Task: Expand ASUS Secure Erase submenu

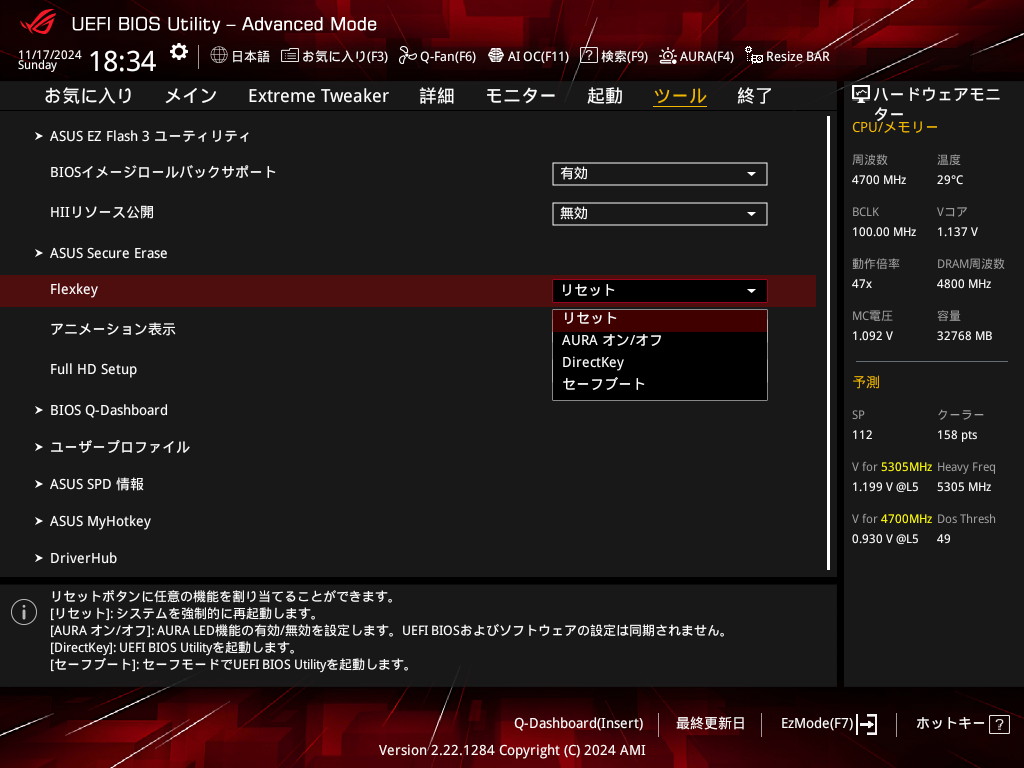Action: click(108, 253)
